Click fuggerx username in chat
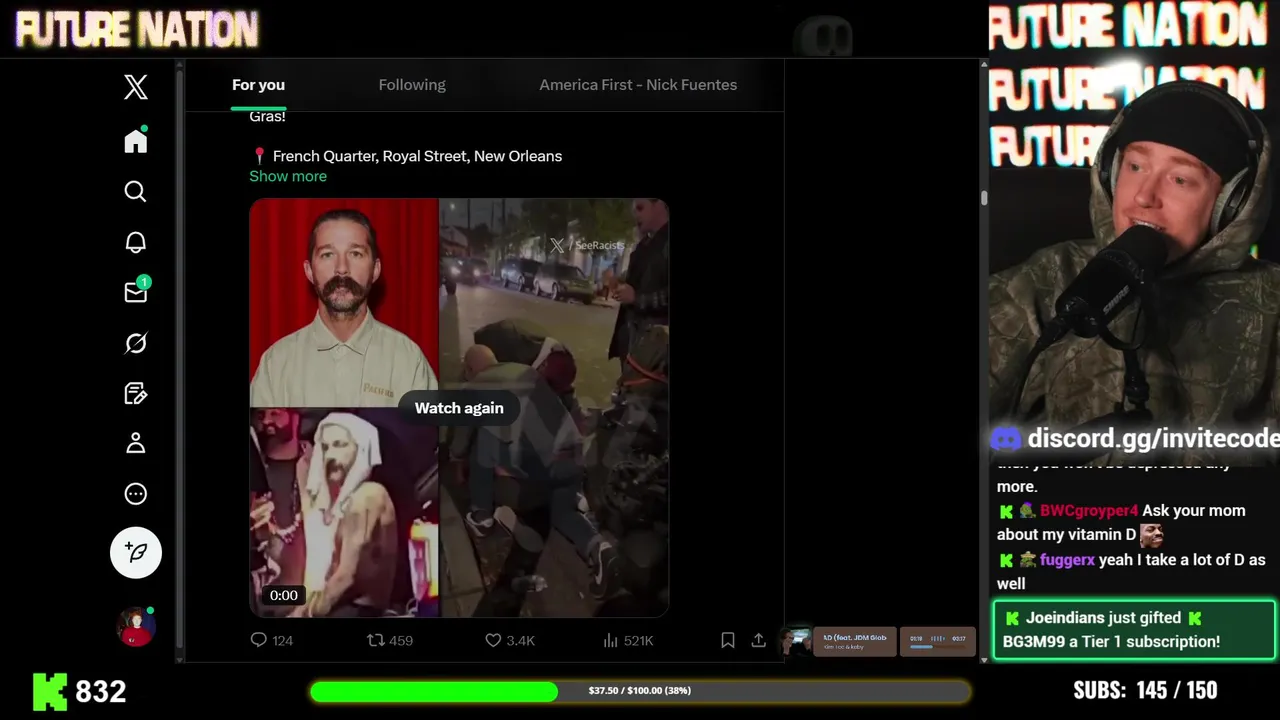 1067,560
